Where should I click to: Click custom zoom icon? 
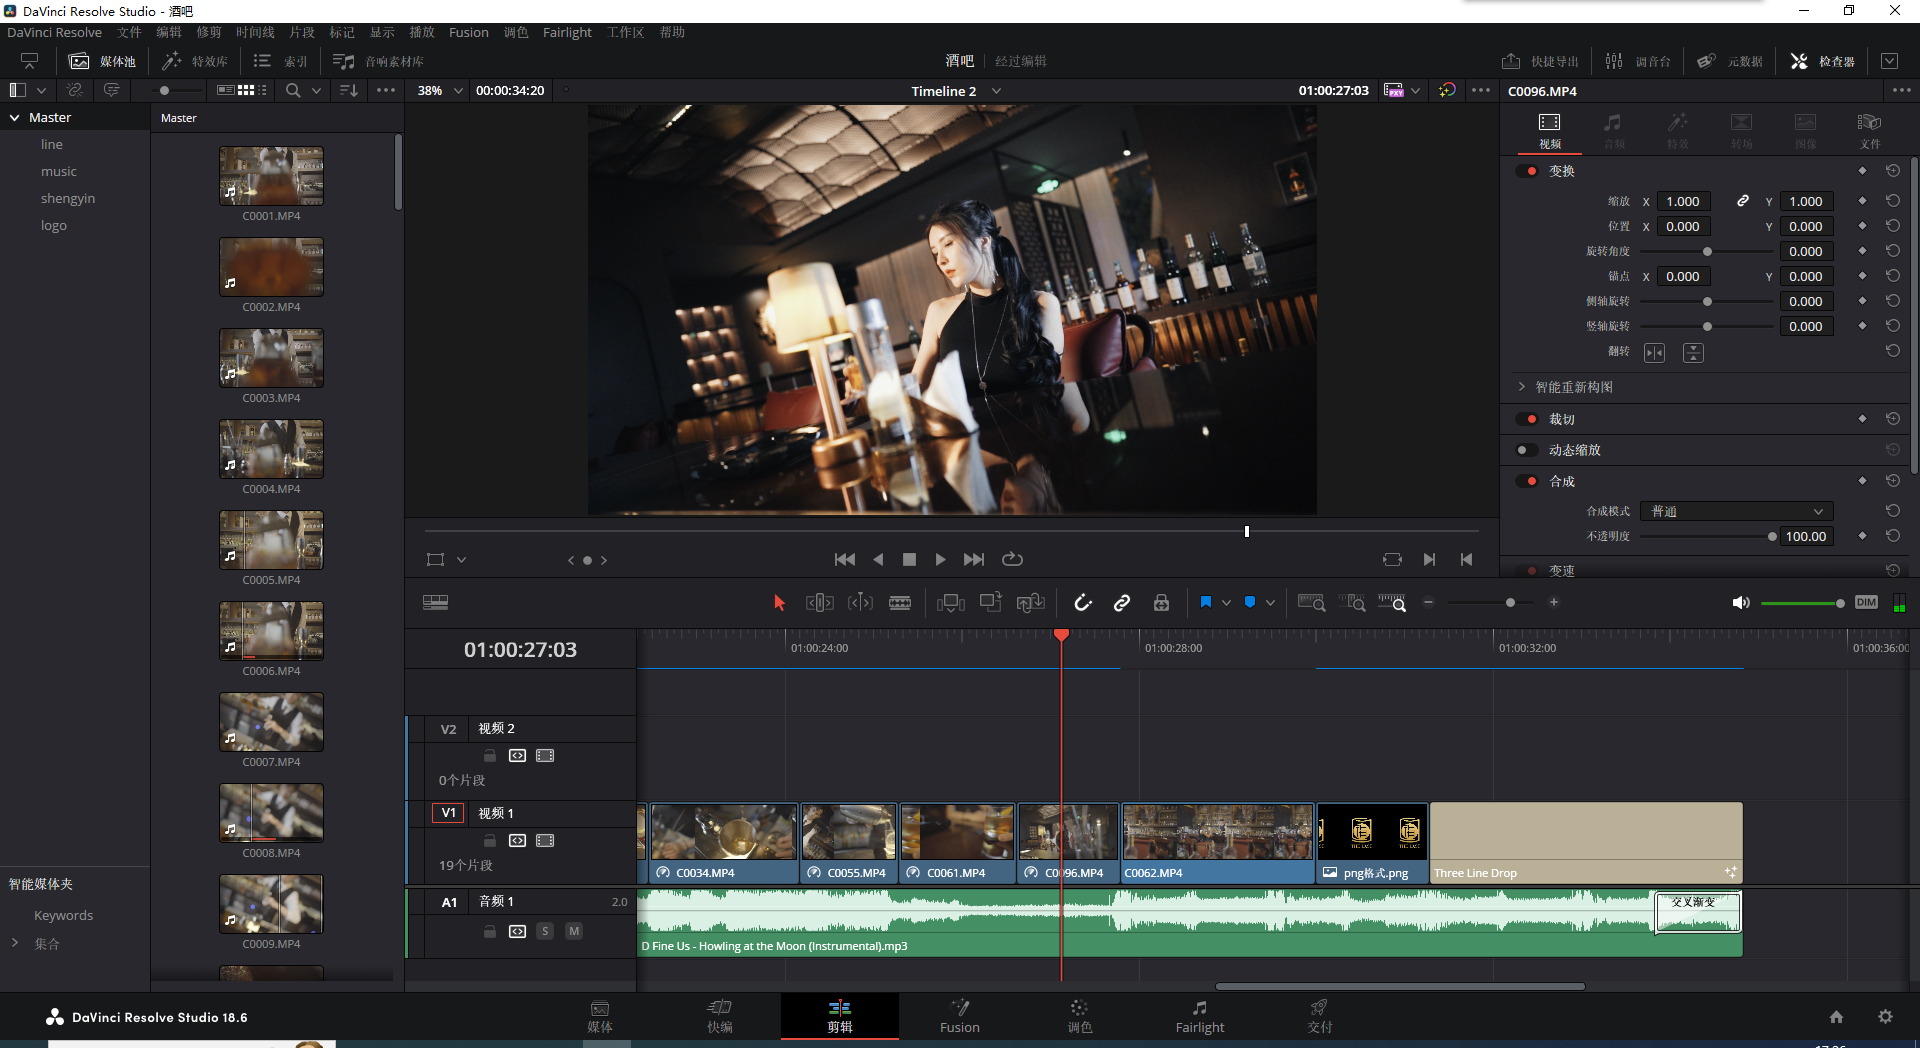[x=1392, y=603]
